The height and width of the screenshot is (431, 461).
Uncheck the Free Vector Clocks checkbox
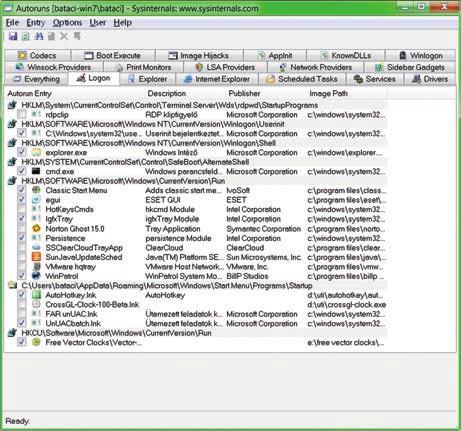(22, 342)
